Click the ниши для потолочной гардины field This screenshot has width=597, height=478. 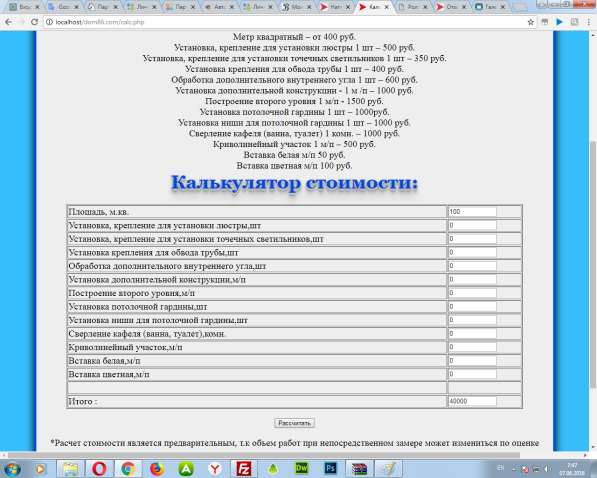(472, 320)
